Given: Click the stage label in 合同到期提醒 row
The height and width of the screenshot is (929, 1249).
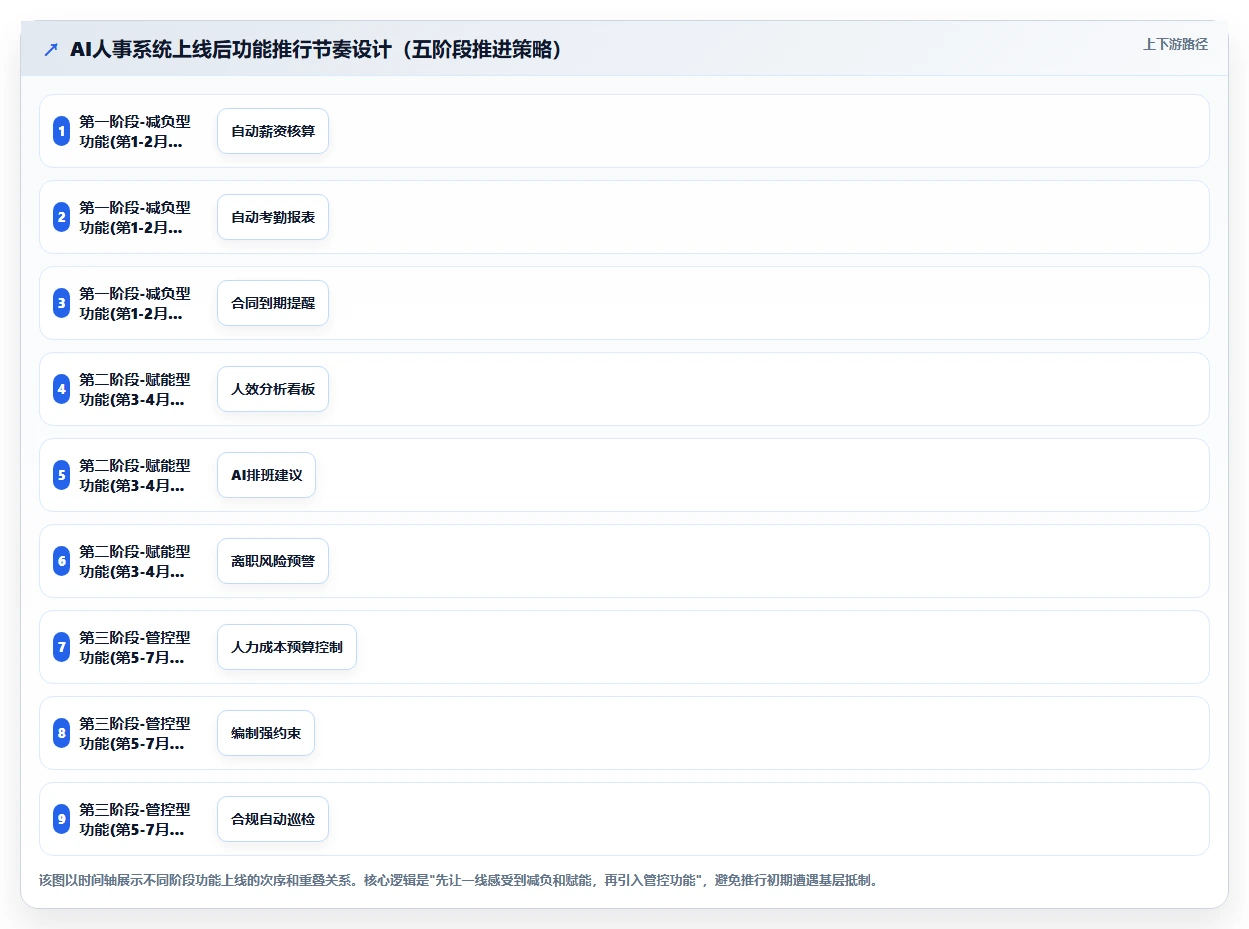Looking at the screenshot, I should pos(135,303).
